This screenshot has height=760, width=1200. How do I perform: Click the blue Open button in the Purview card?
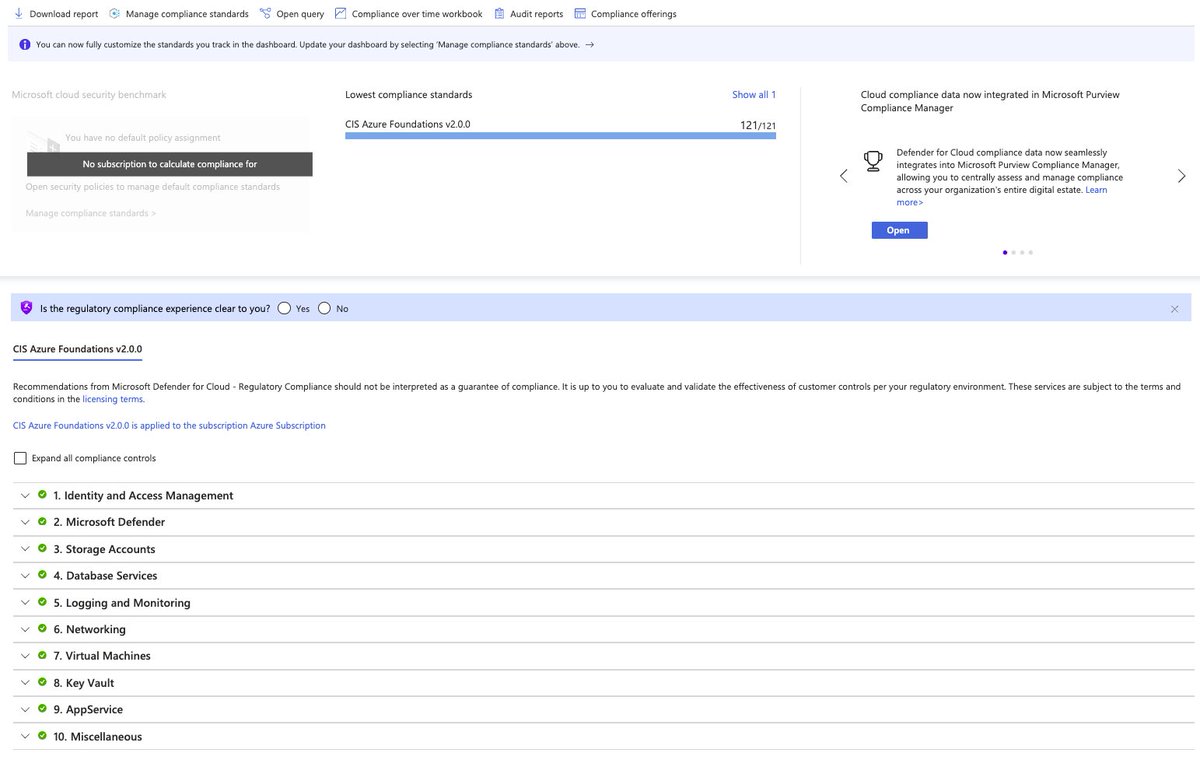coord(898,230)
